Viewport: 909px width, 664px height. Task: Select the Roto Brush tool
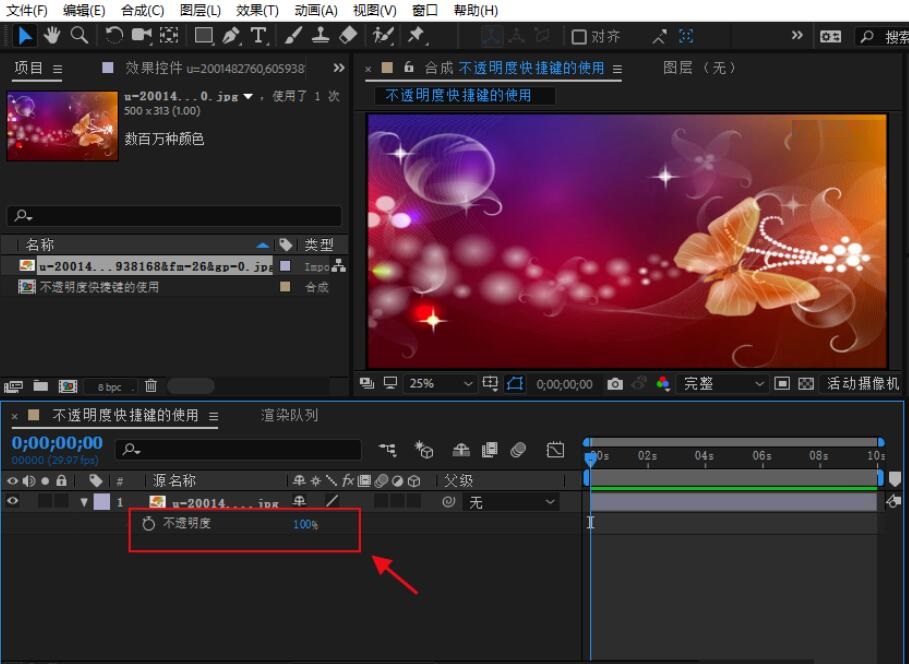(383, 36)
